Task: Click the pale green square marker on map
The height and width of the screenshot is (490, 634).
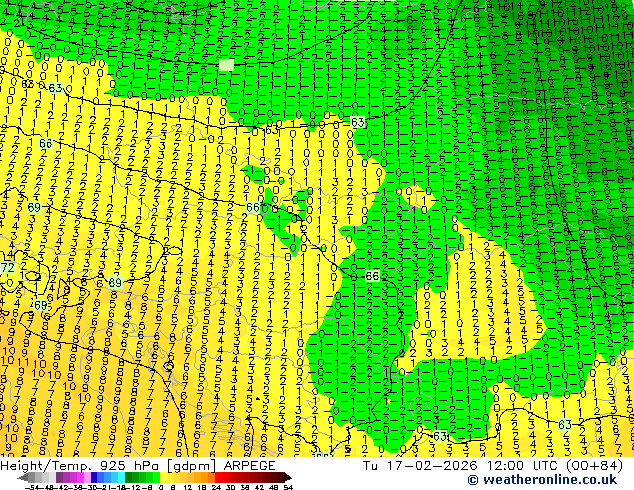Action: (226, 65)
